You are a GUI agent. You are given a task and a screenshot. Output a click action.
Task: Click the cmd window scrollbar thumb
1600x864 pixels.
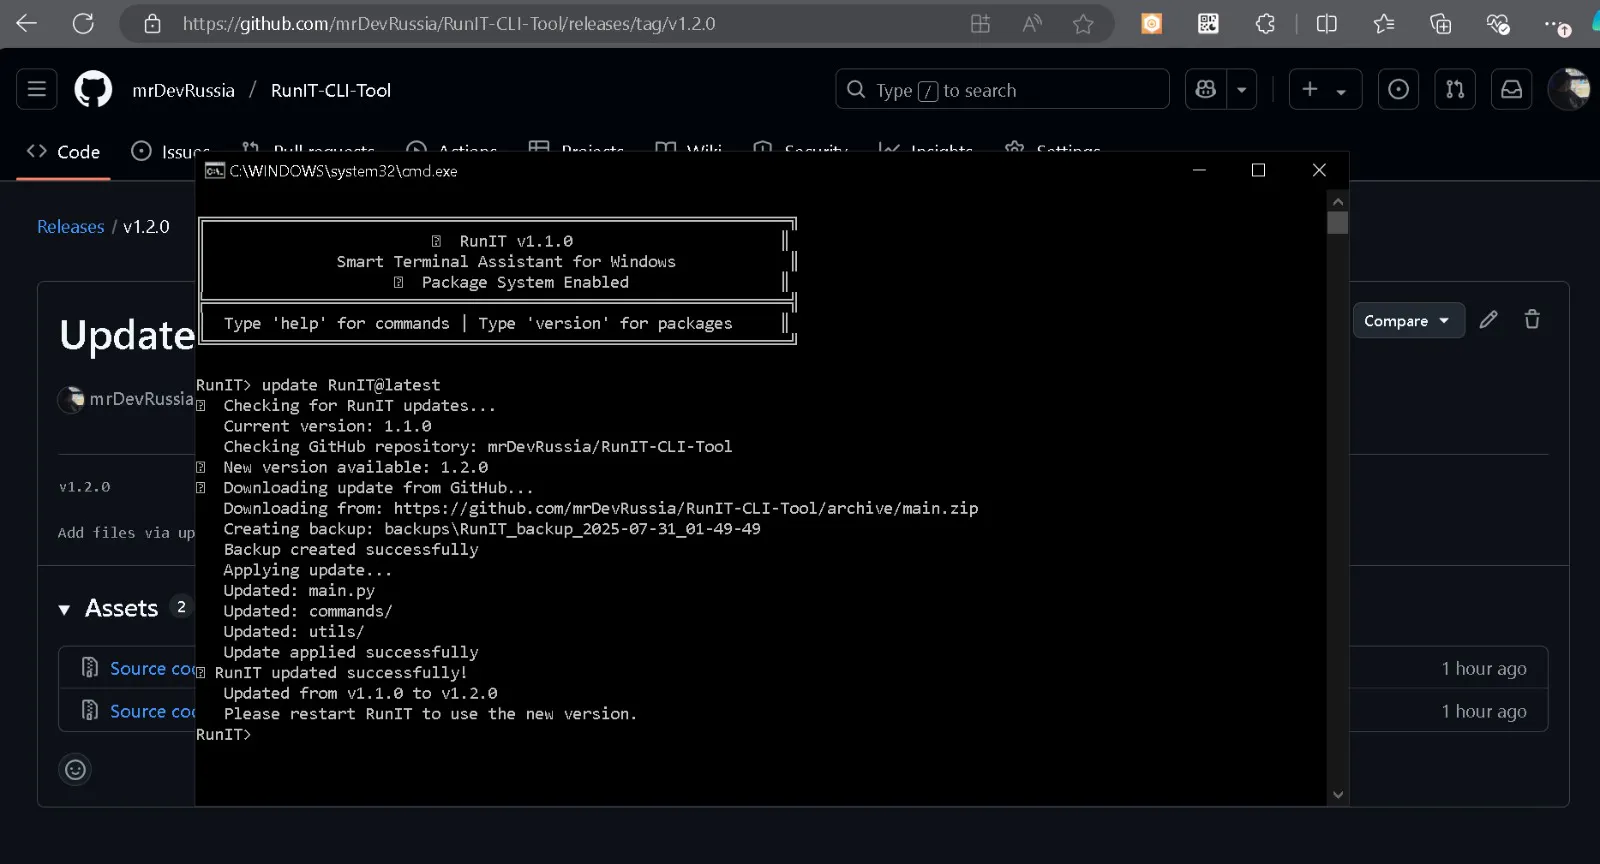[1338, 223]
